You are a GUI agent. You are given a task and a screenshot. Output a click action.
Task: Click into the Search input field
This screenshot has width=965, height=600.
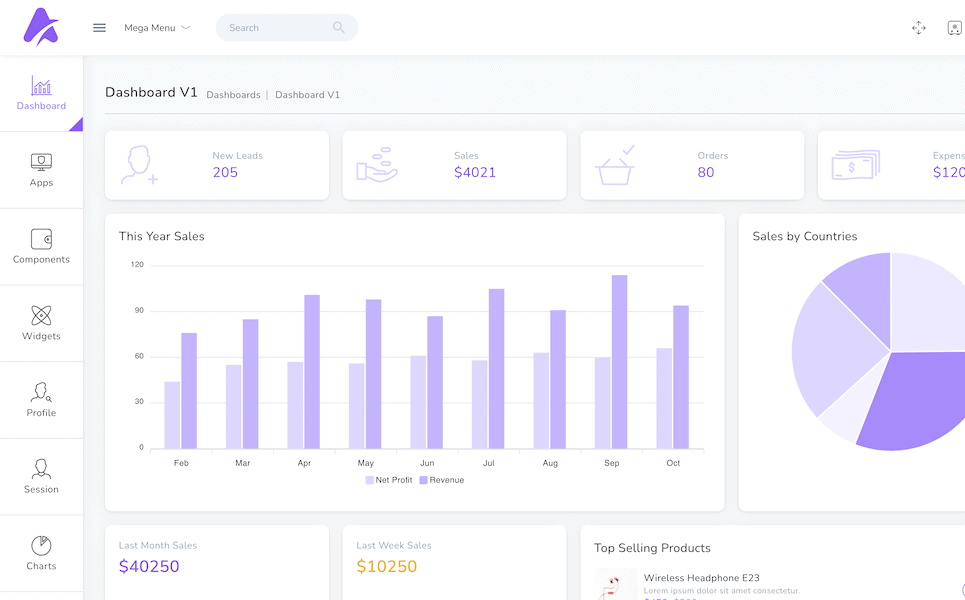point(275,28)
